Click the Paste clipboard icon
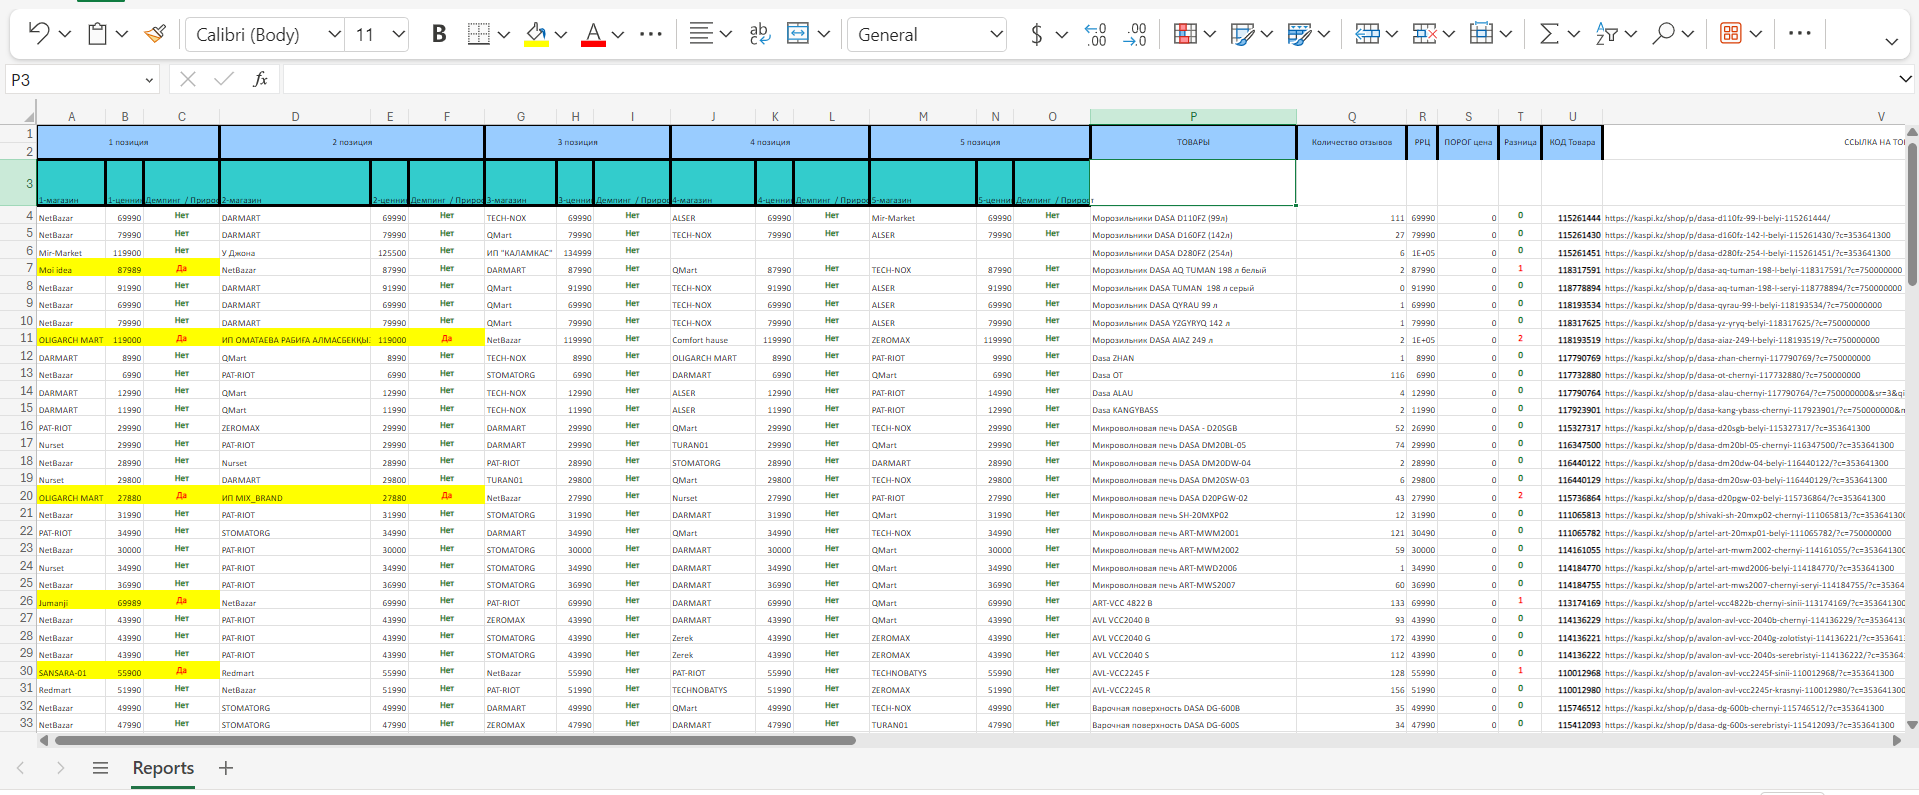Screen dimensions: 1919x795 point(97,34)
